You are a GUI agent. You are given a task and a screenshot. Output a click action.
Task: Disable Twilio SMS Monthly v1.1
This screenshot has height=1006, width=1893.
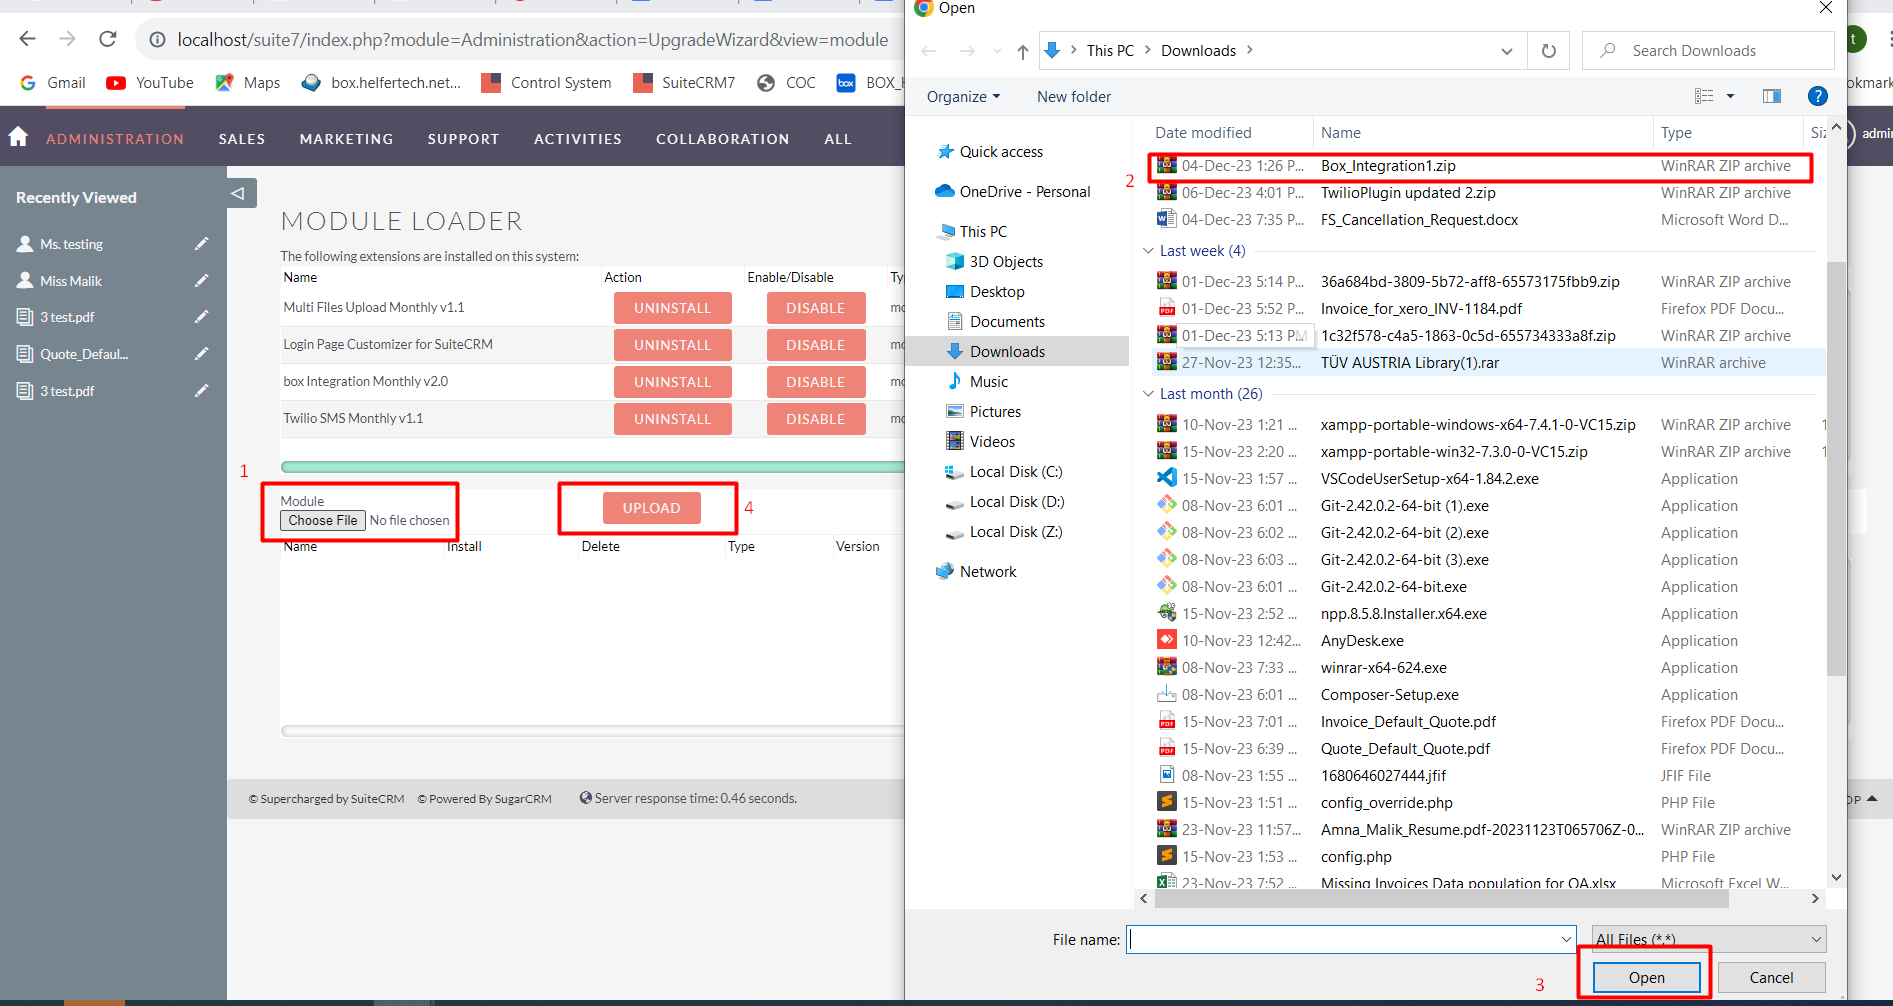click(x=815, y=419)
